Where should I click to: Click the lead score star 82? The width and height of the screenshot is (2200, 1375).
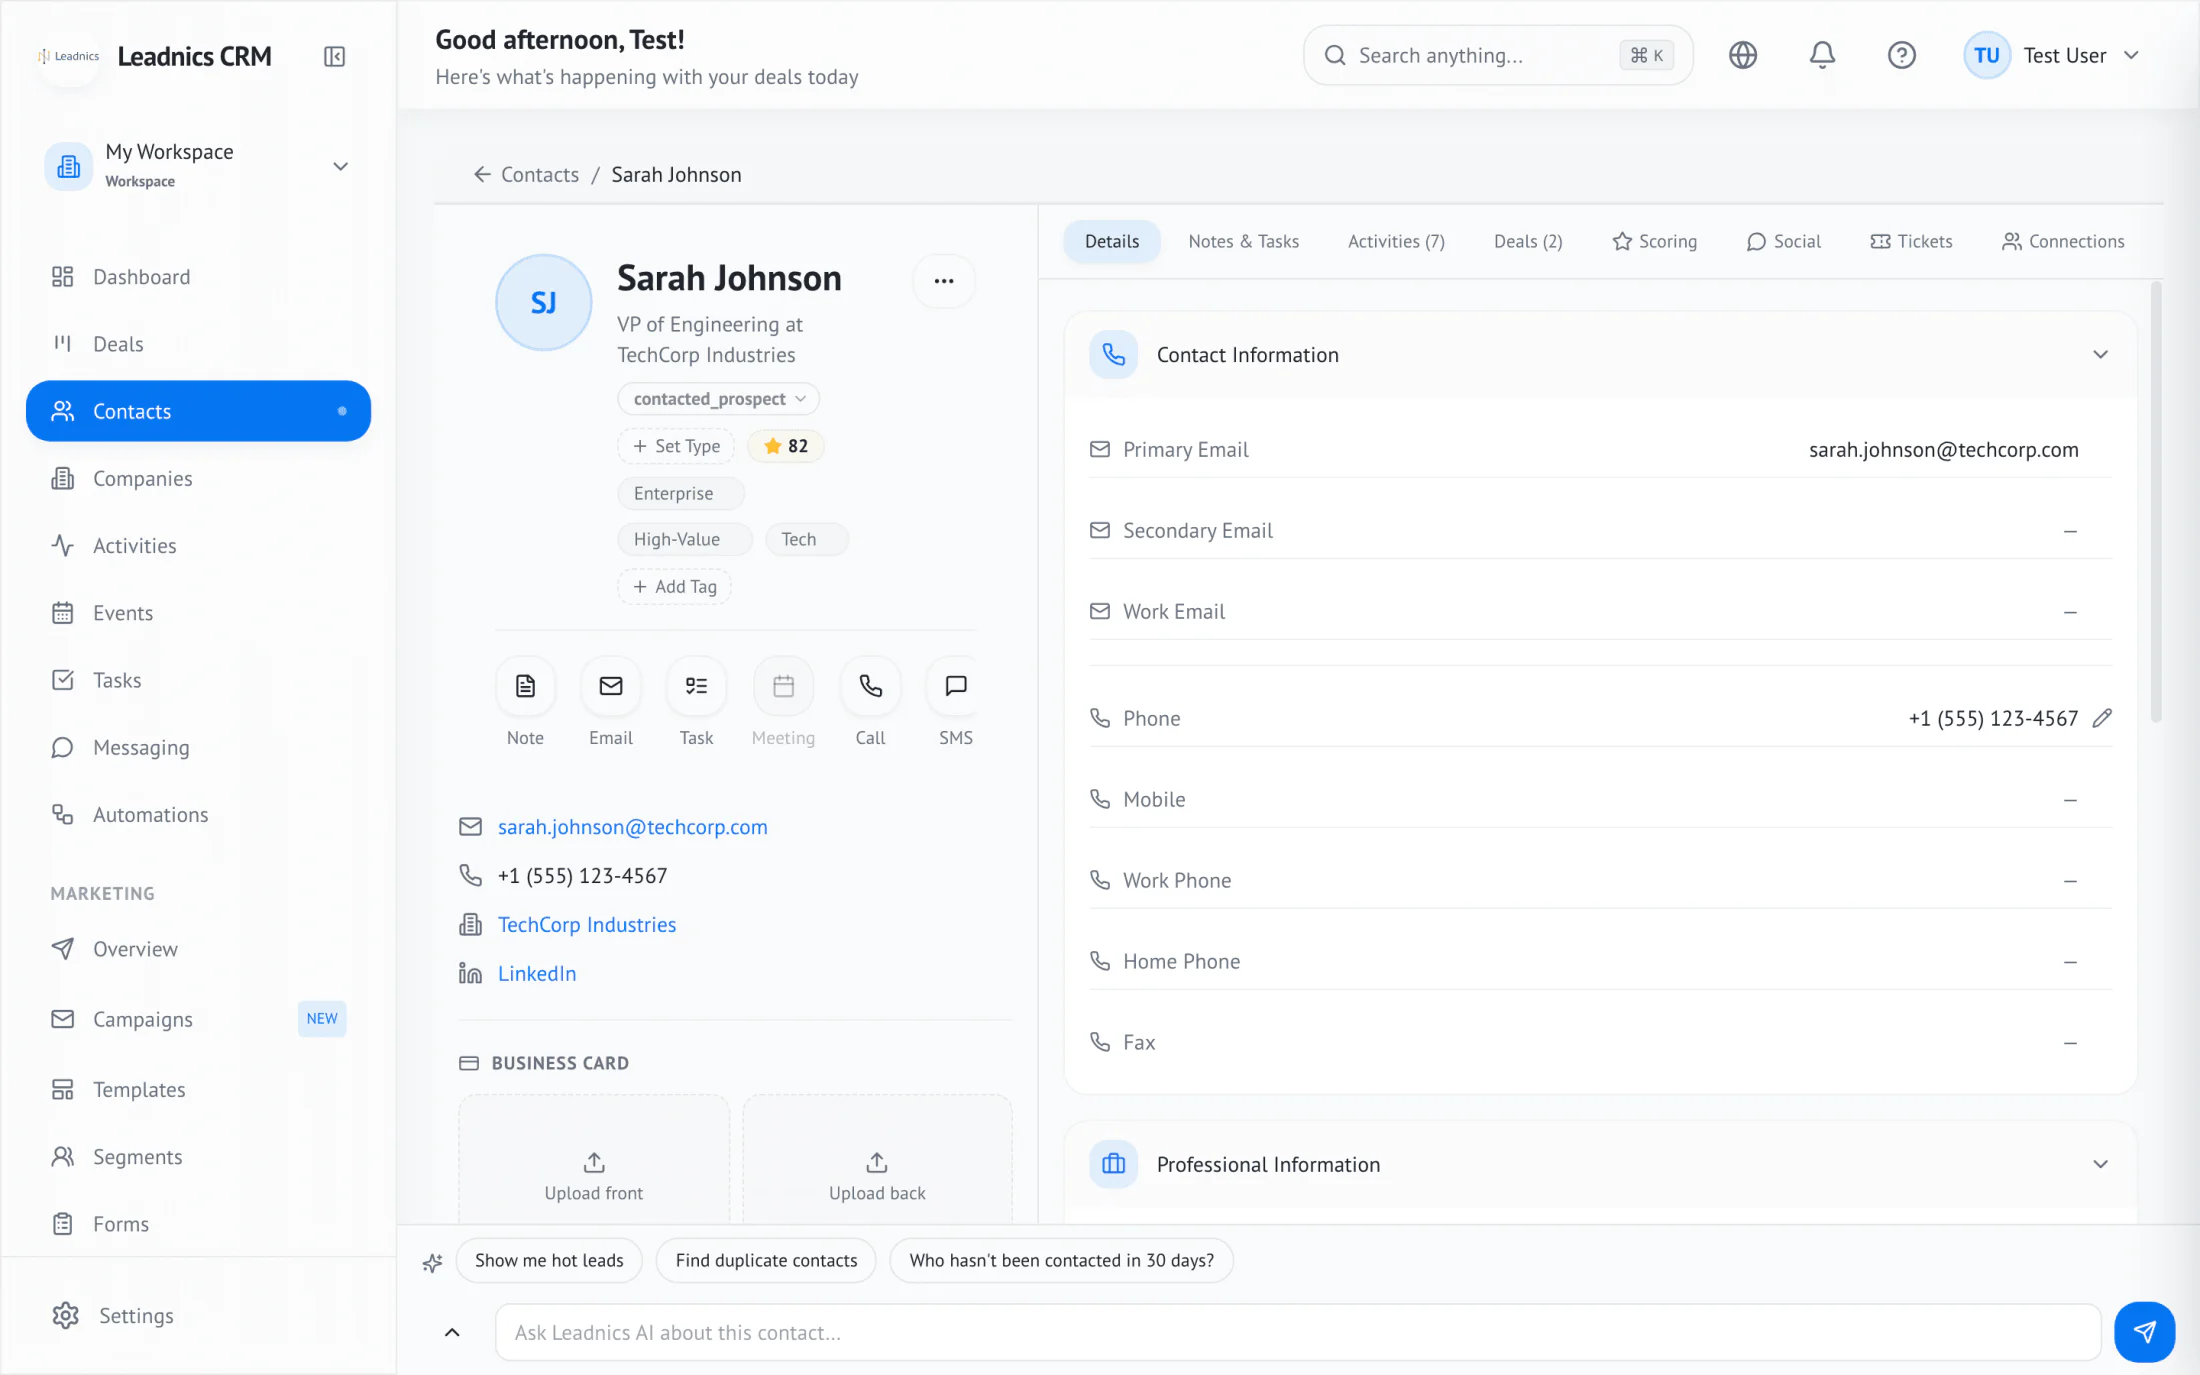(786, 446)
